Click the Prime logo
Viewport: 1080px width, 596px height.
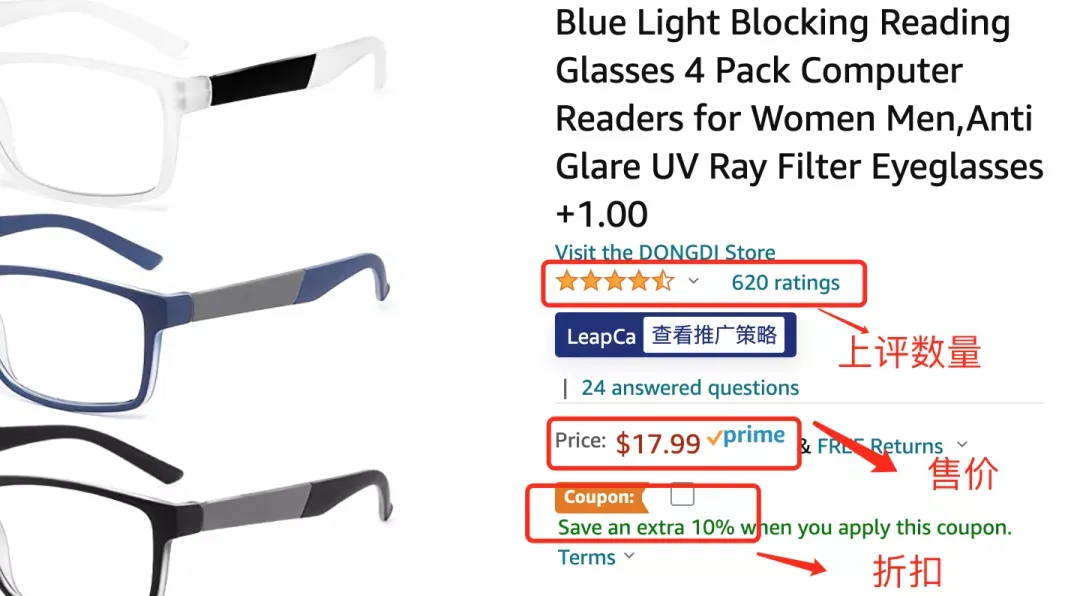click(x=746, y=437)
